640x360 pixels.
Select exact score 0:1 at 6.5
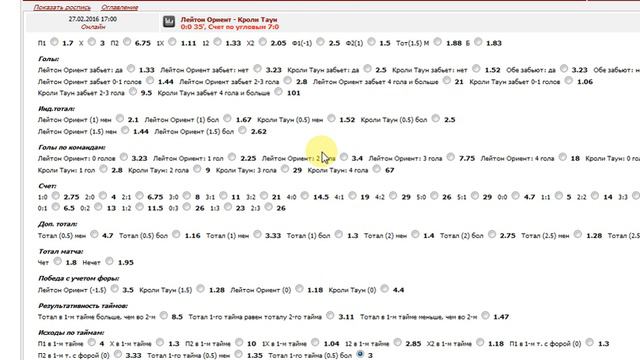click(x=56, y=207)
